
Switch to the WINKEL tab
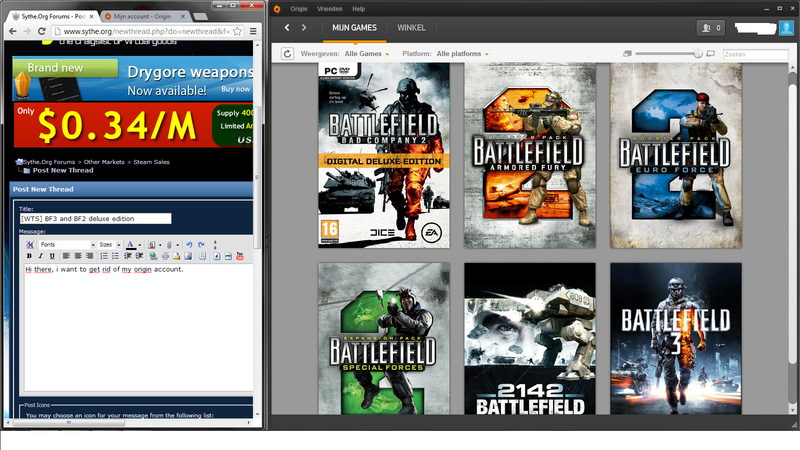coord(411,28)
